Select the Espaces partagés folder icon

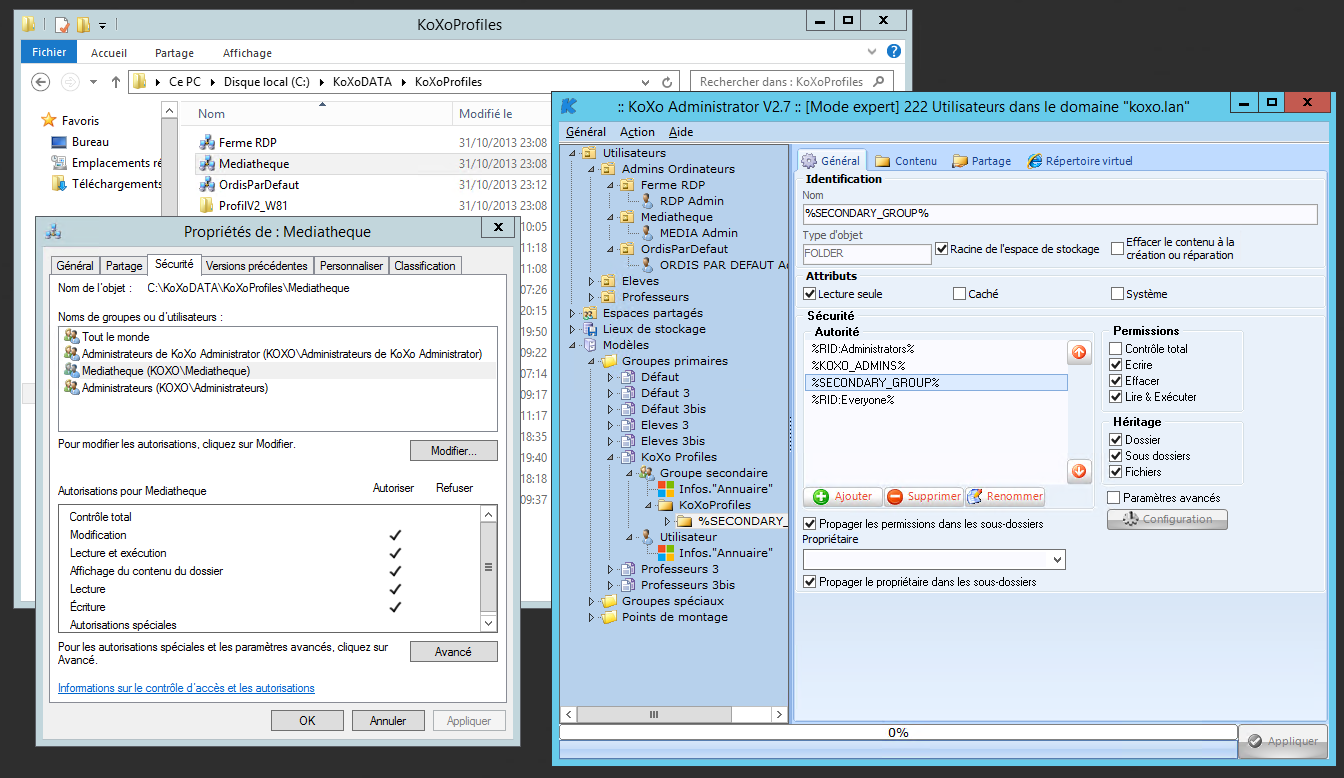[x=591, y=313]
